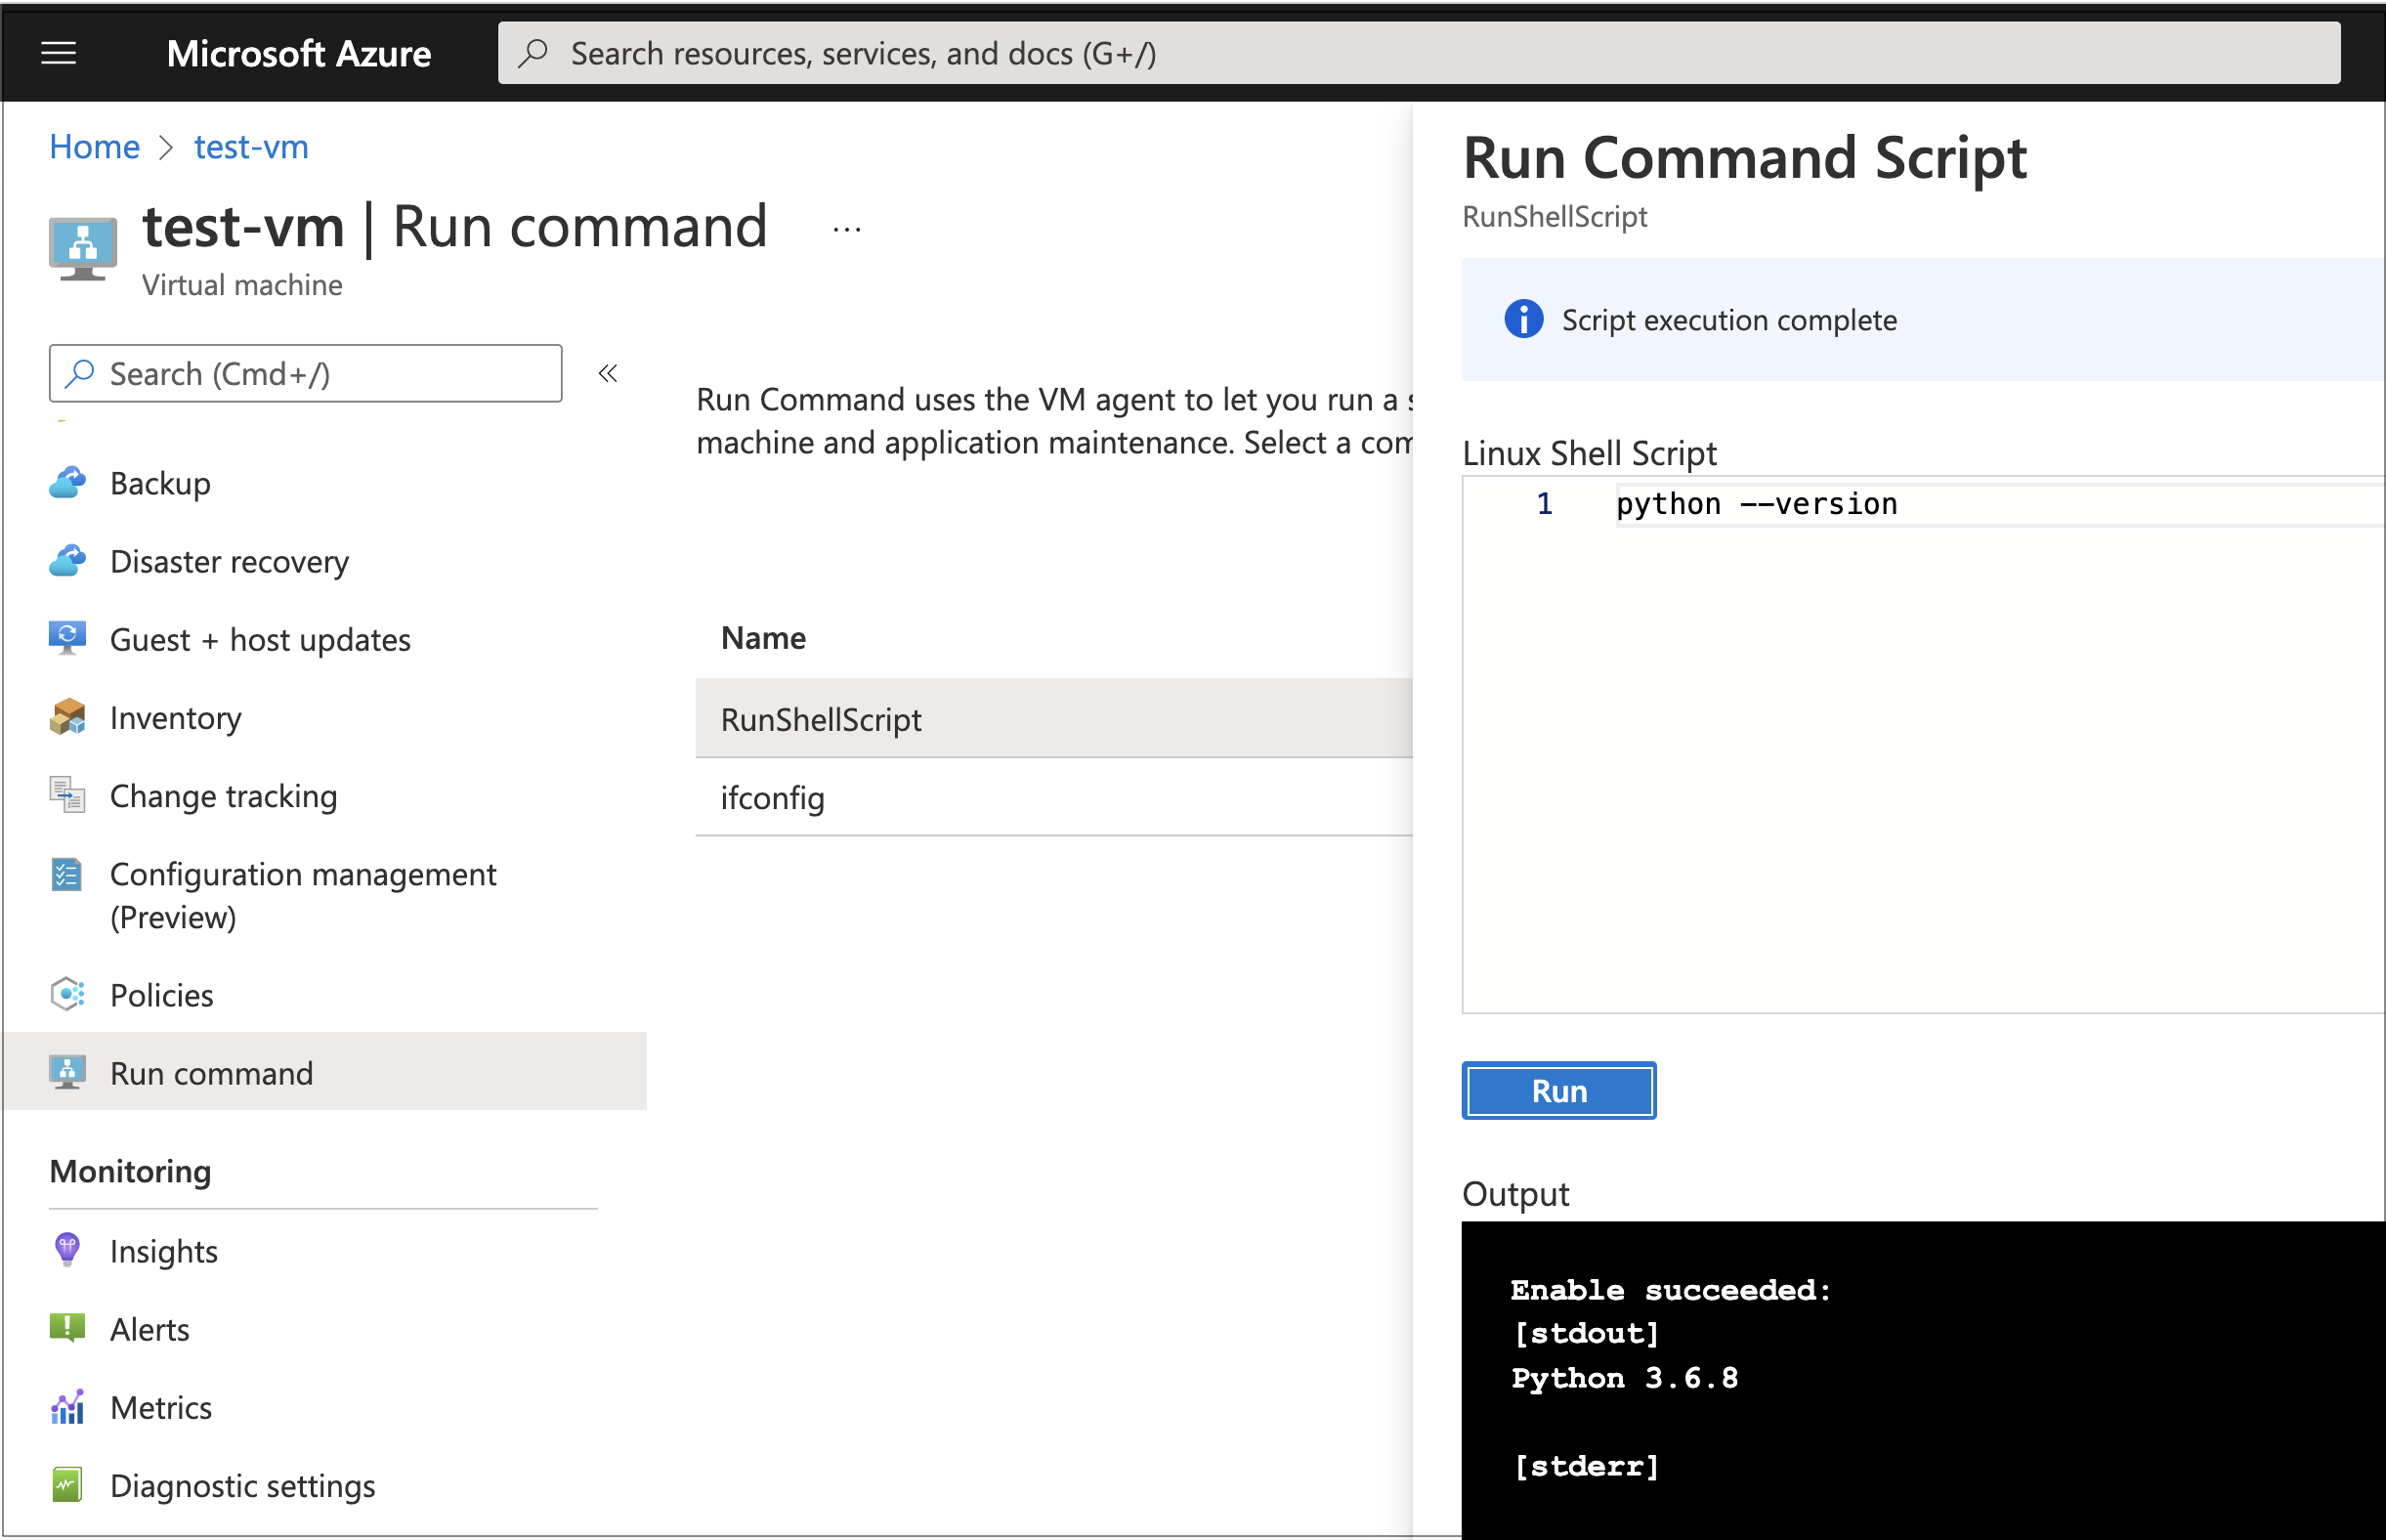The width and height of the screenshot is (2386, 1540).
Task: Click the Script execution complete message
Action: (1729, 320)
